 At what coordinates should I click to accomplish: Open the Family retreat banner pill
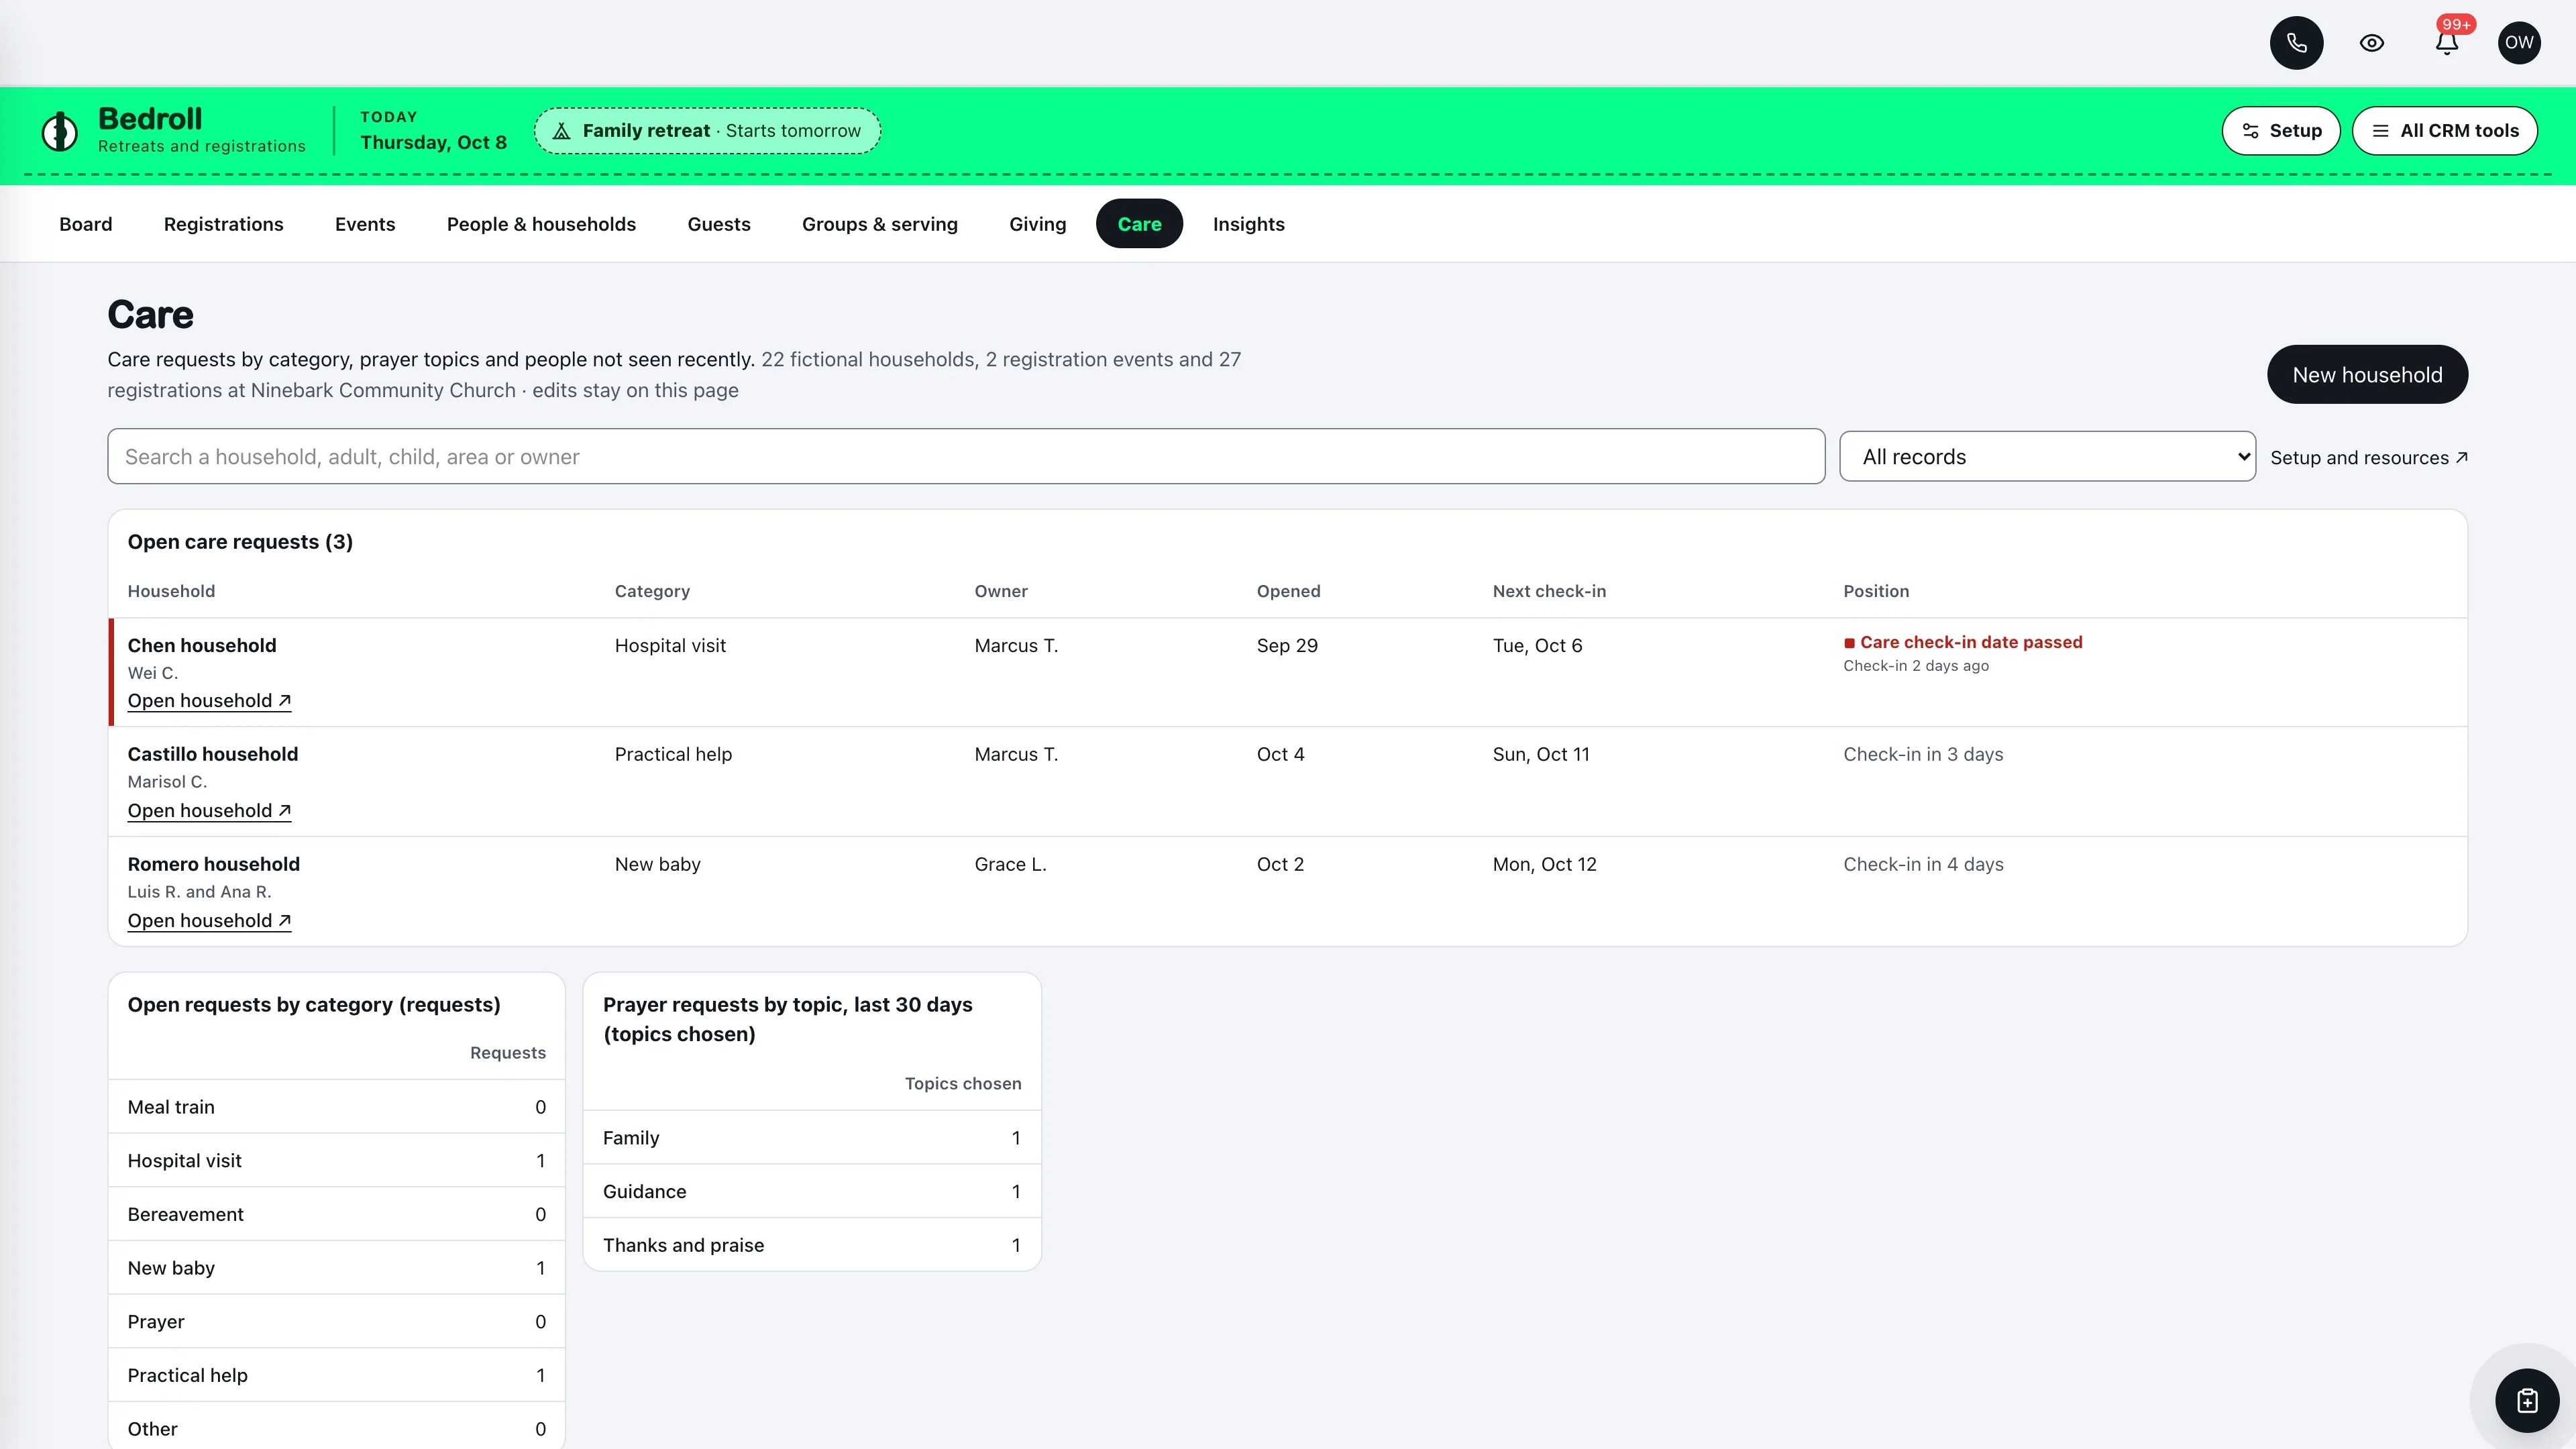707,131
